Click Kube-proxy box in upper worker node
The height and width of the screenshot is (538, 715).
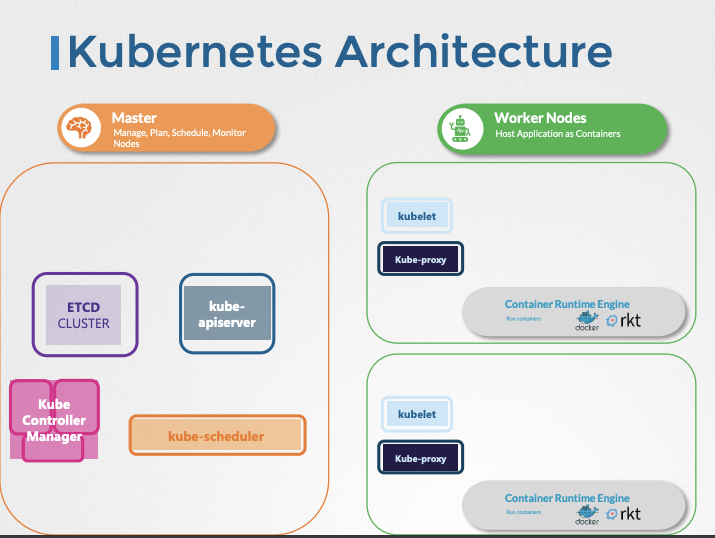[x=420, y=259]
